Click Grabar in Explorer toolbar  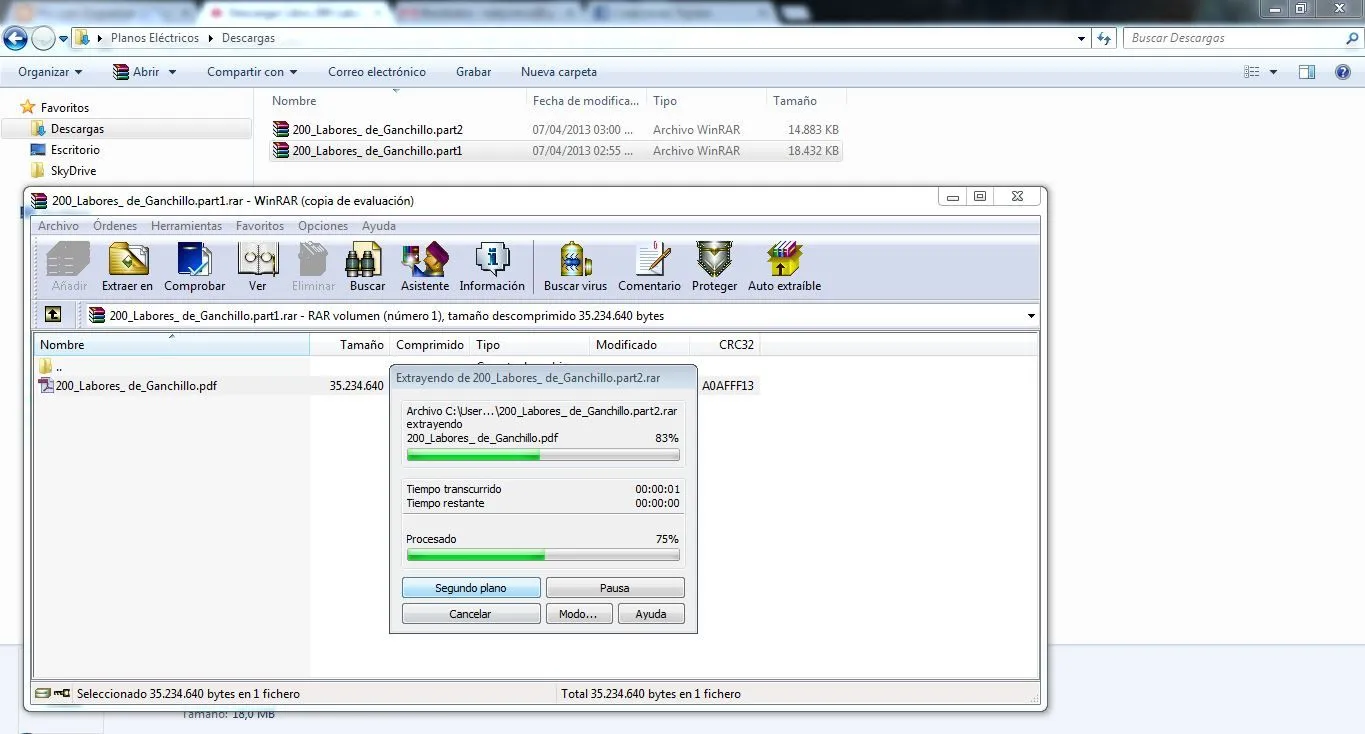473,72
